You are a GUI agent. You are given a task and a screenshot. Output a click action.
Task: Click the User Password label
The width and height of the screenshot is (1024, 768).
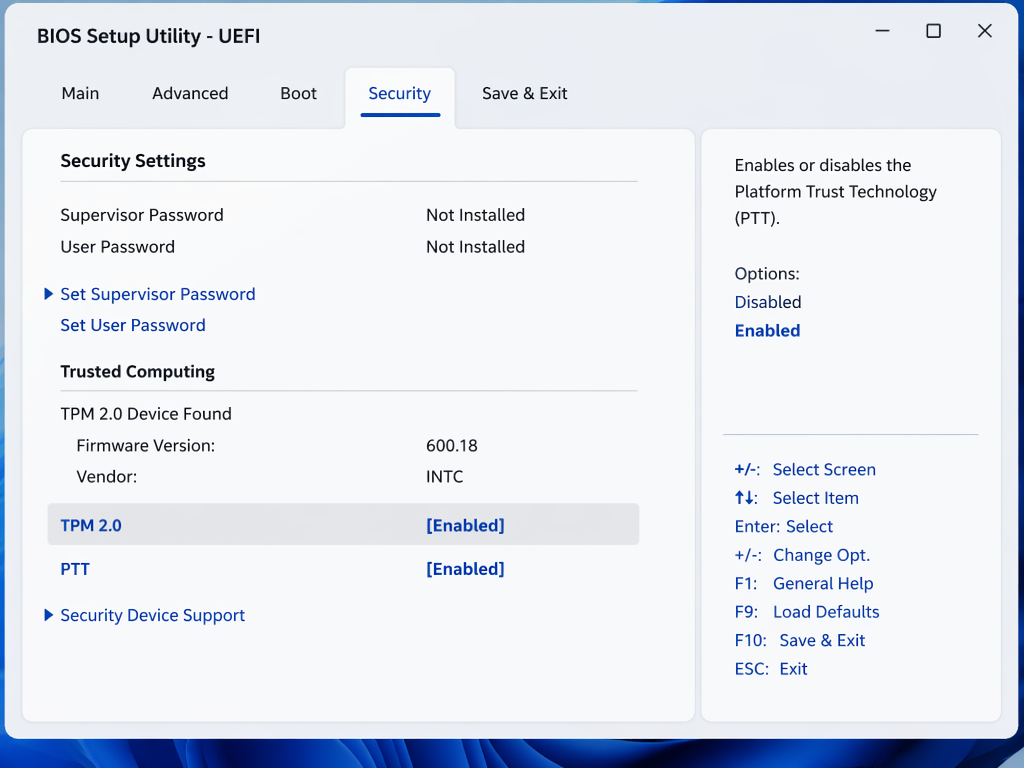click(x=118, y=247)
